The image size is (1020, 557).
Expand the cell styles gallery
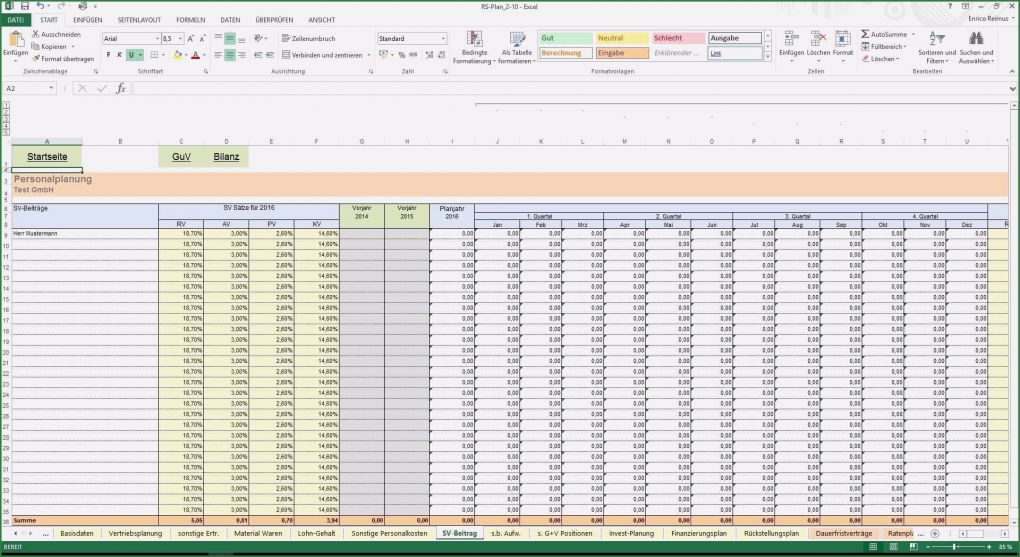click(768, 57)
